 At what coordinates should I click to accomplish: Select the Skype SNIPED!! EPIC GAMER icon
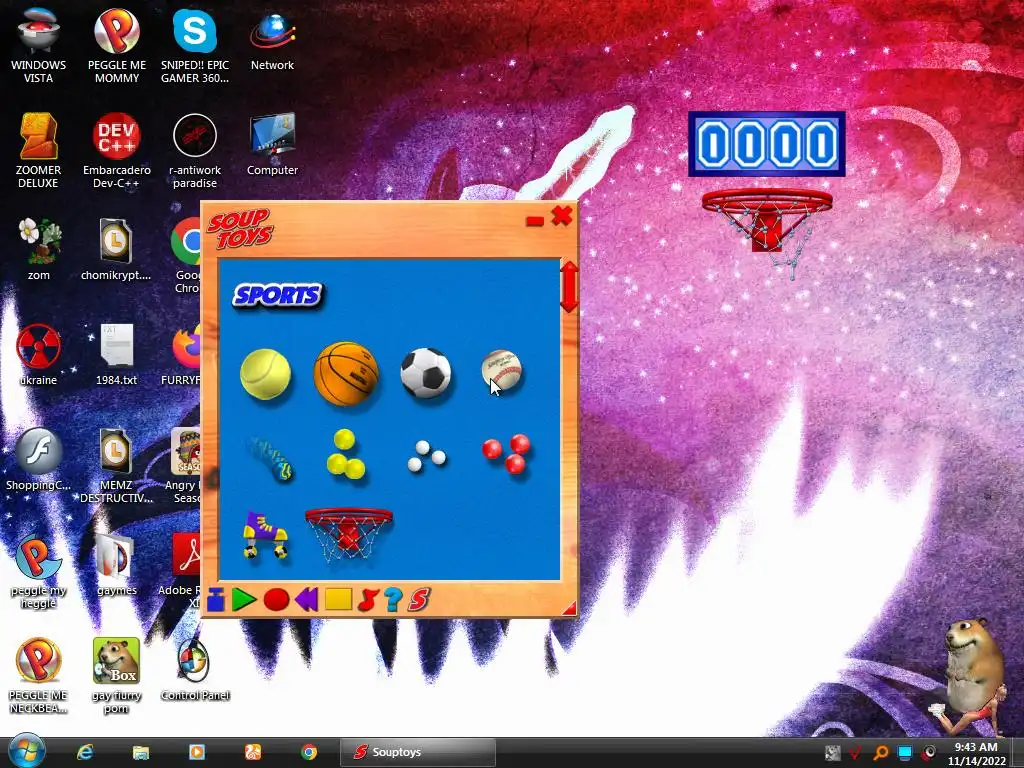coord(195,46)
